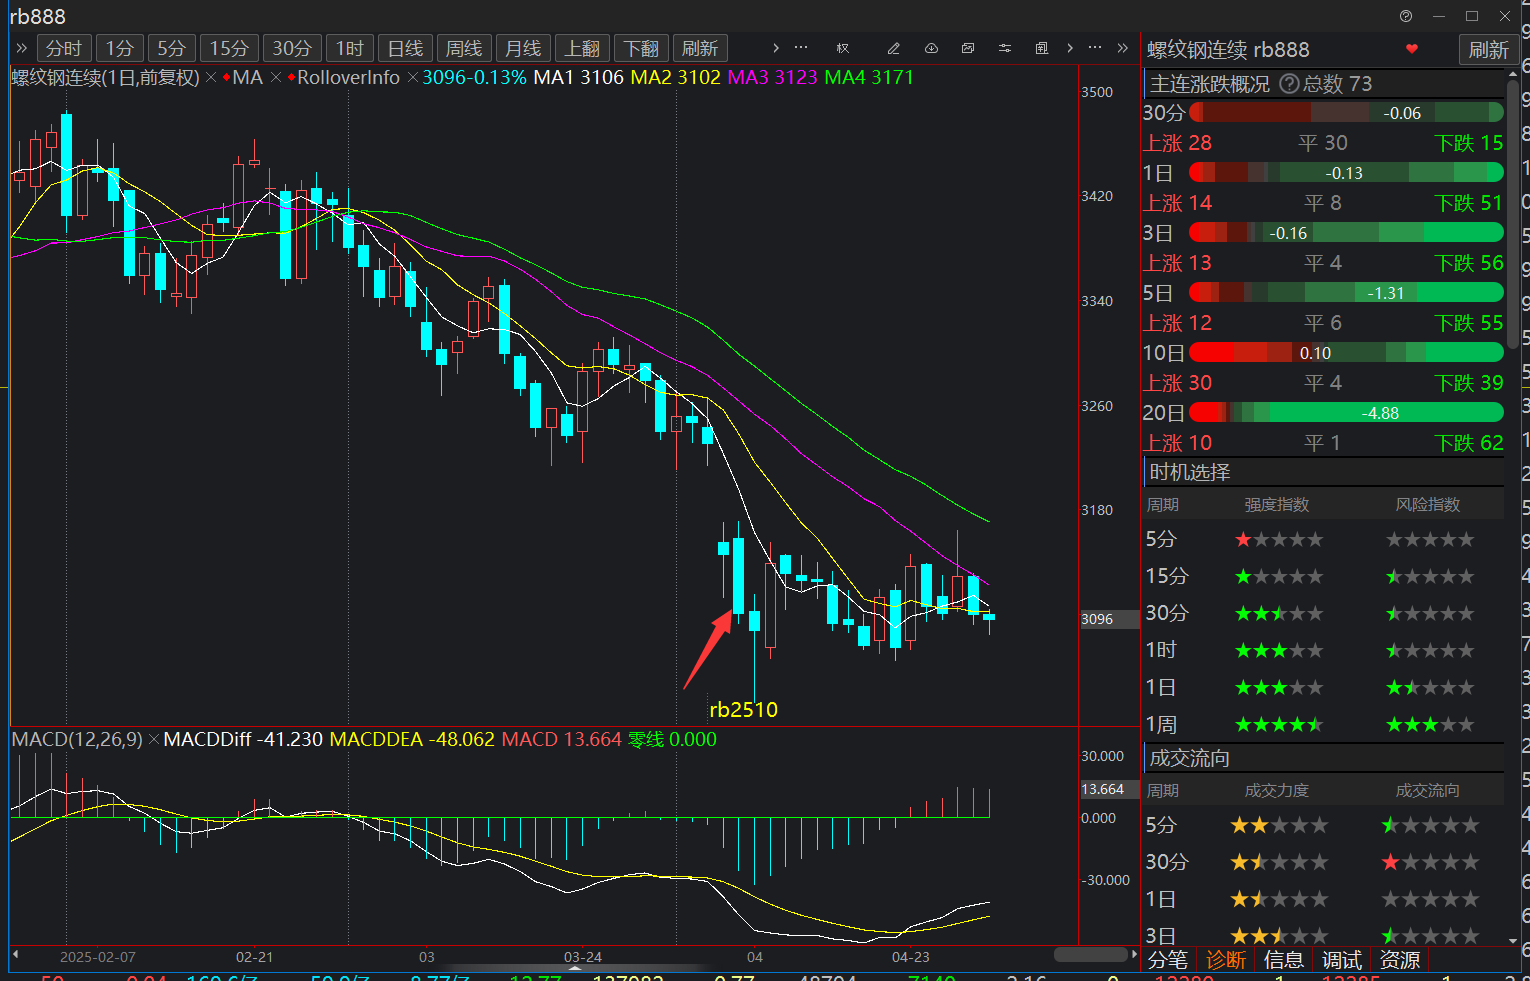Click the 1周 strength index stars
Viewport: 1530px width, 981px height.
tap(1279, 724)
